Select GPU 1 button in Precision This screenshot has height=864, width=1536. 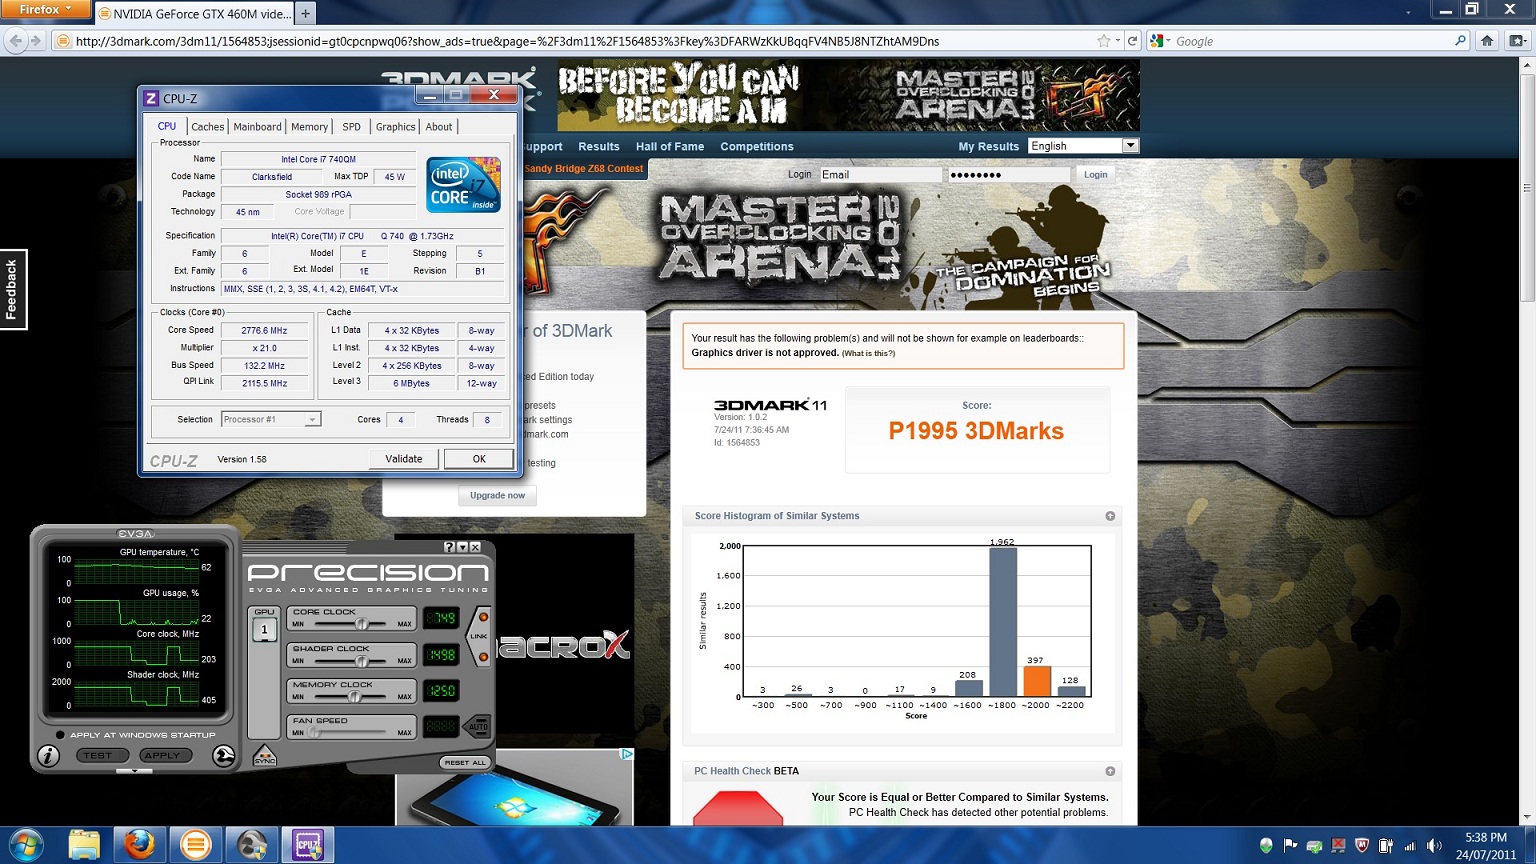pos(264,629)
